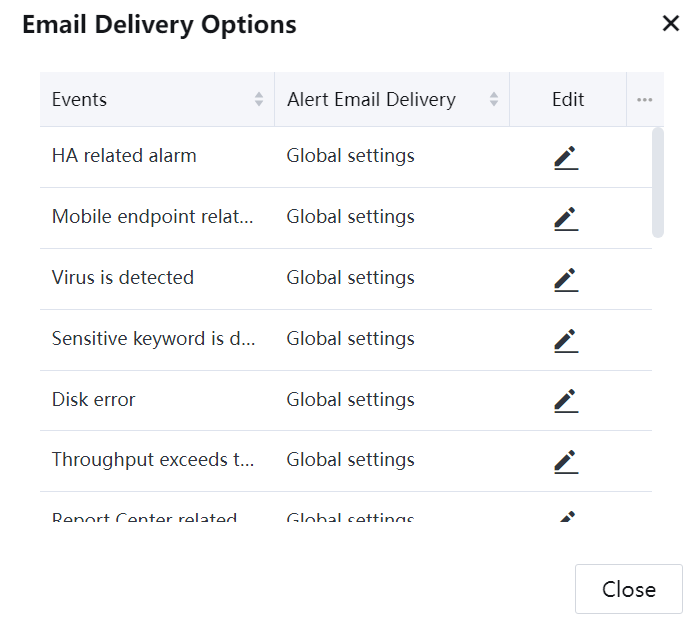Edit the HA related alarm row
This screenshot has width=698, height=622.
pos(566,158)
